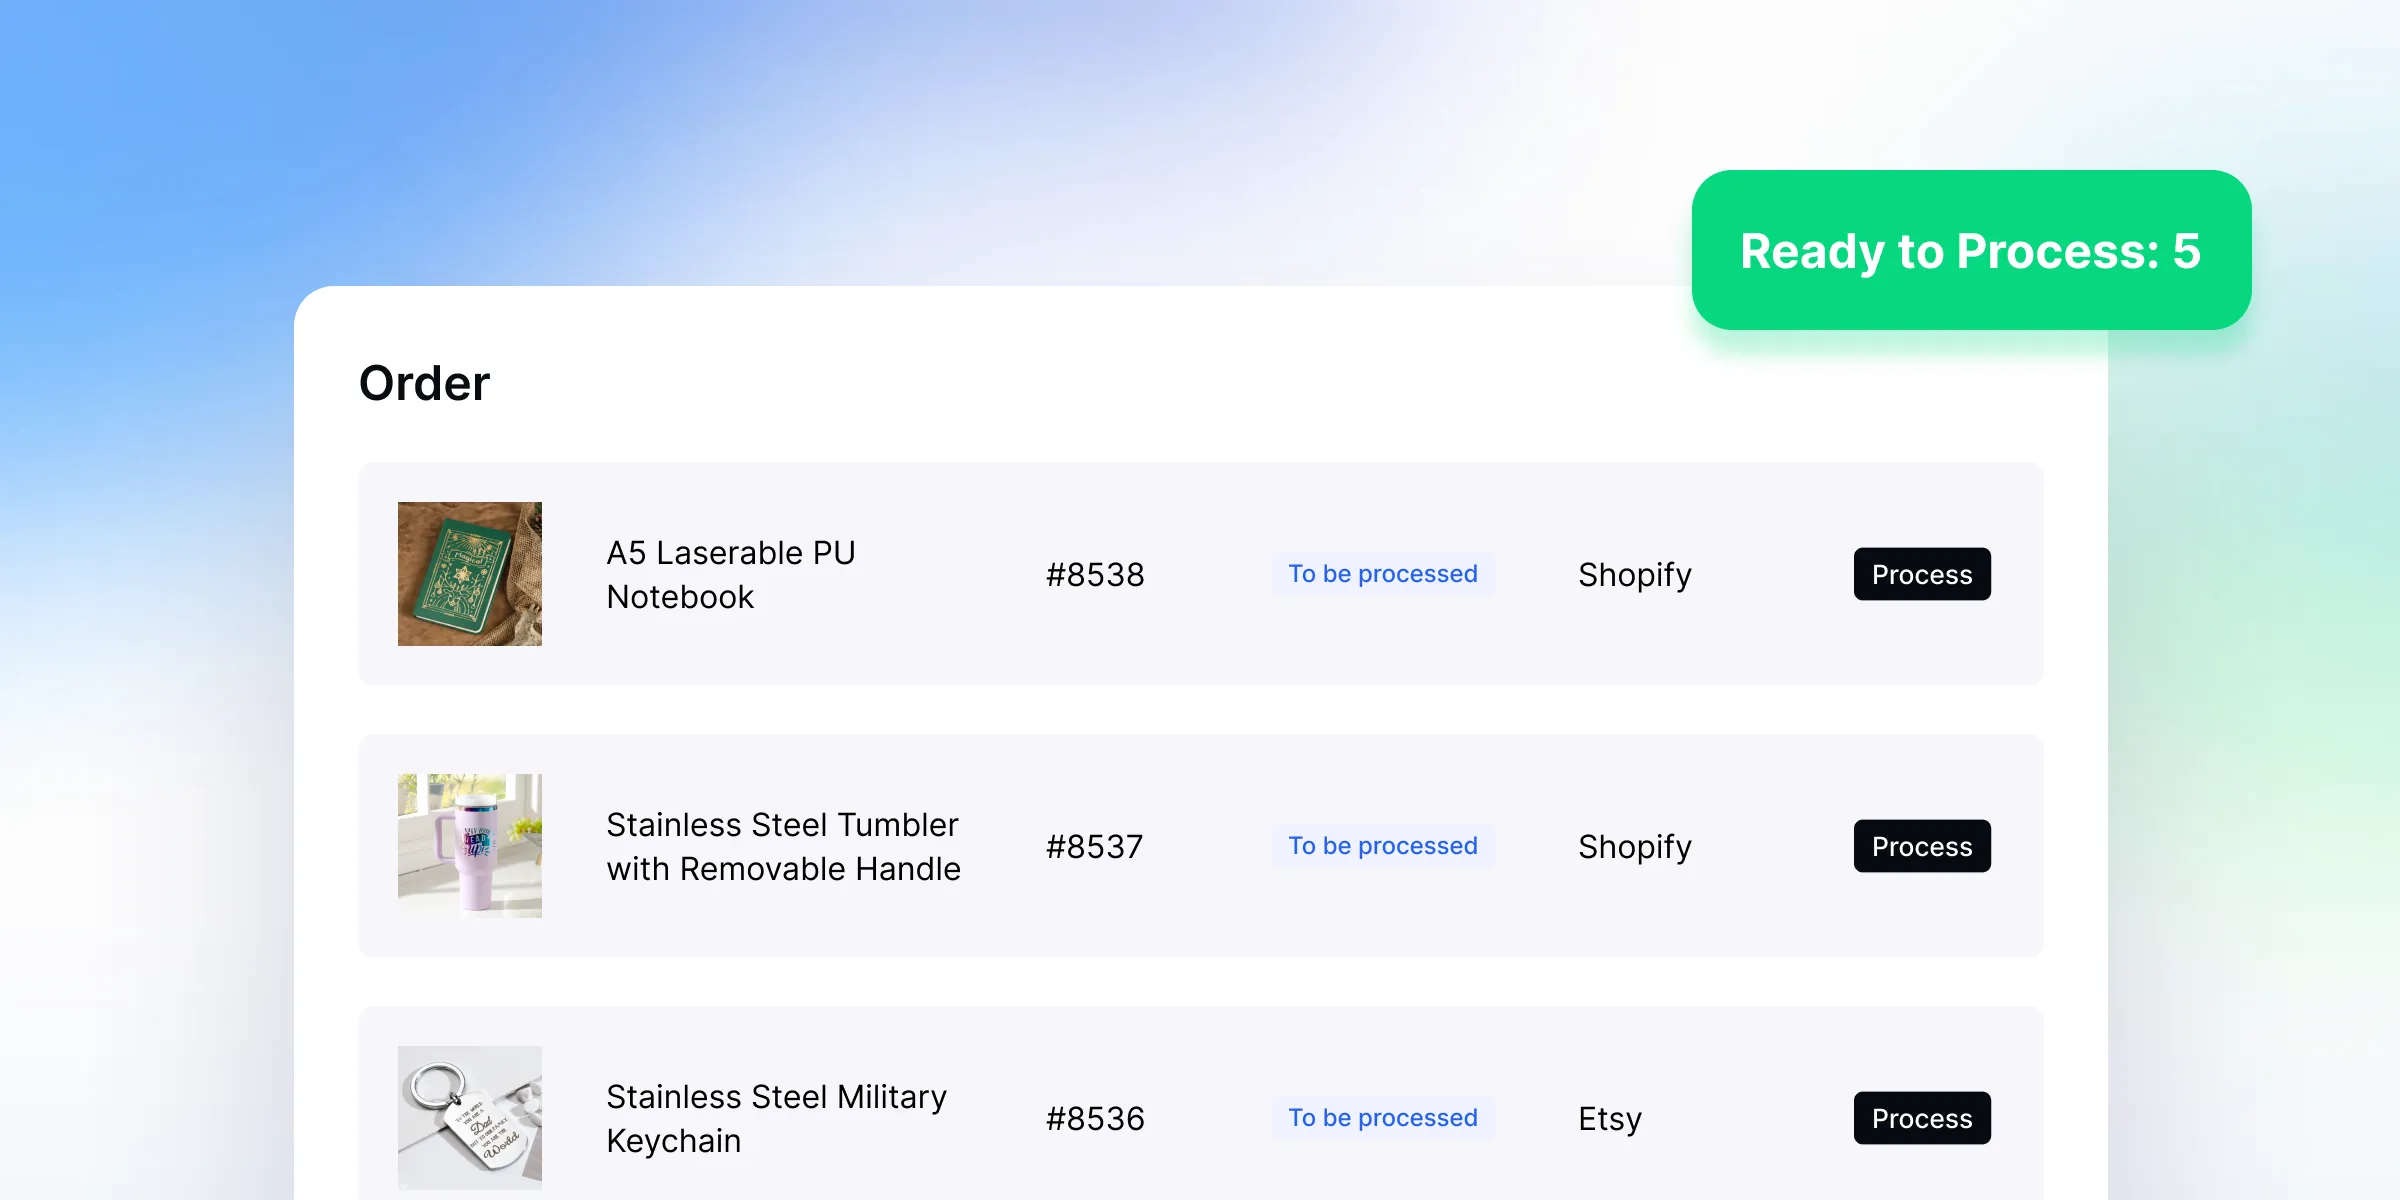Click Shopify channel on the notebook order
This screenshot has height=1200, width=2400.
tap(1634, 575)
